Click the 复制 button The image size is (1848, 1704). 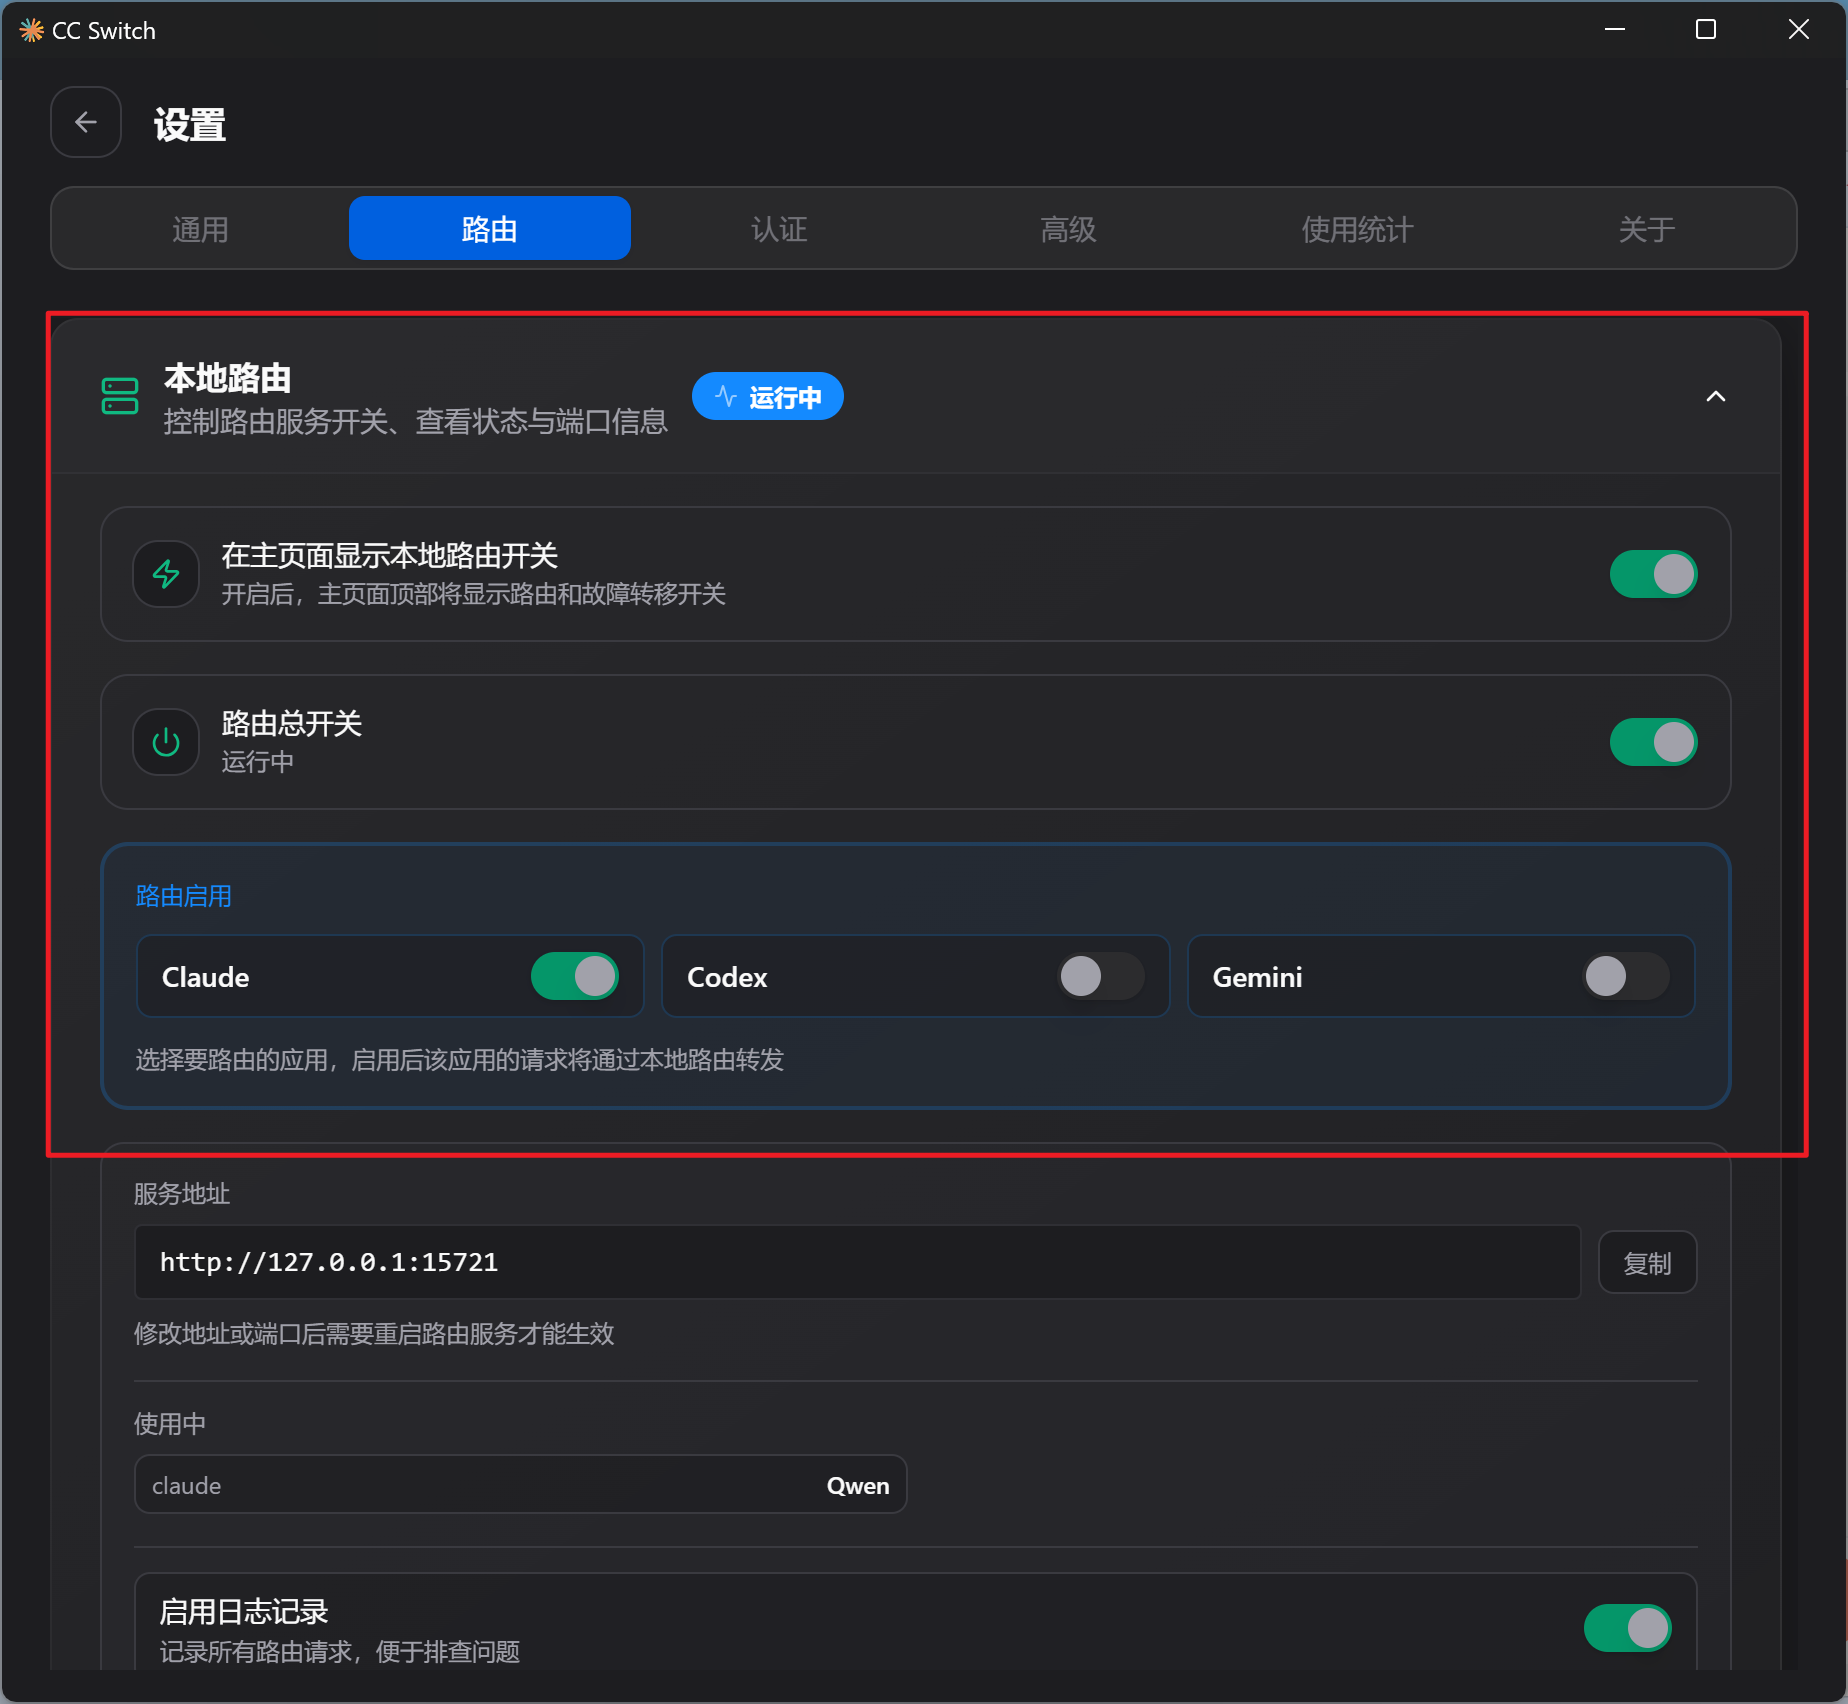pos(1647,1263)
